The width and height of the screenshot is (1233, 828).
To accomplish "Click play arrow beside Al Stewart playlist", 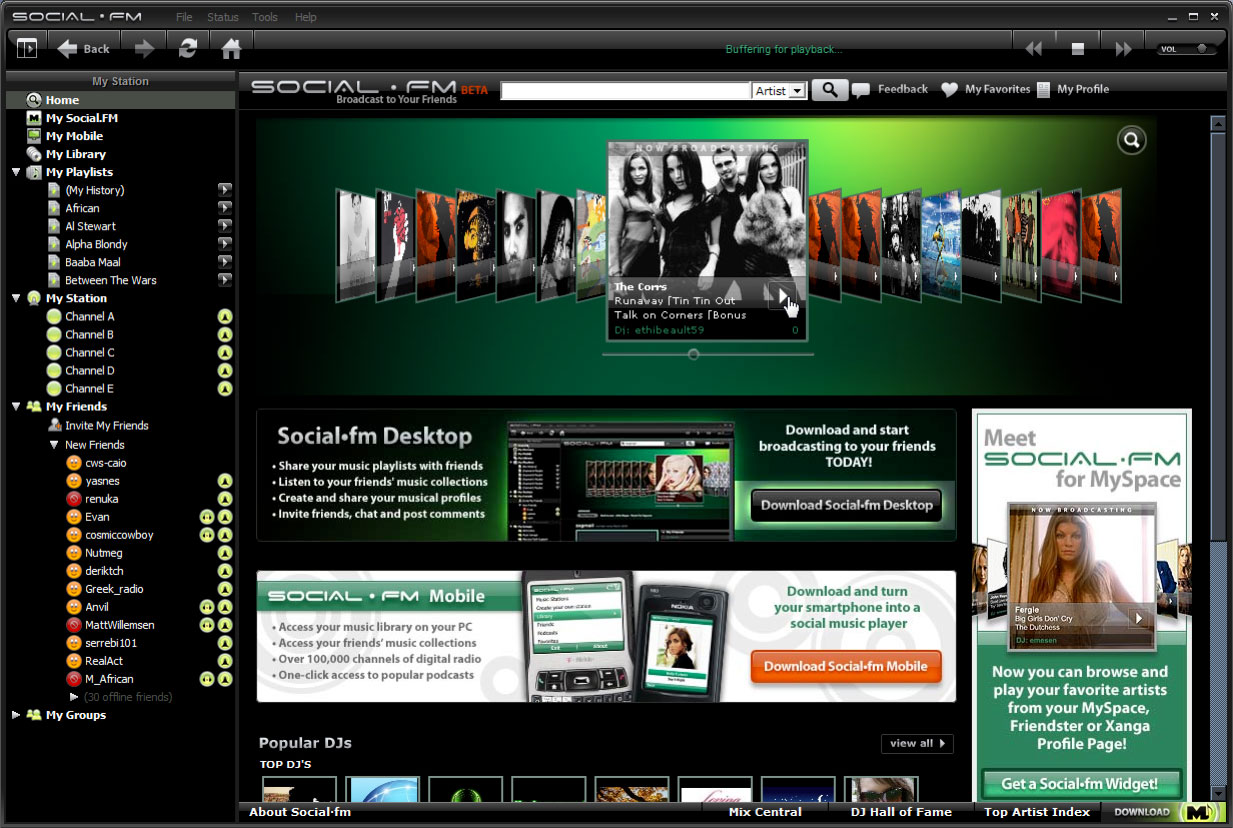I will pyautogui.click(x=225, y=226).
